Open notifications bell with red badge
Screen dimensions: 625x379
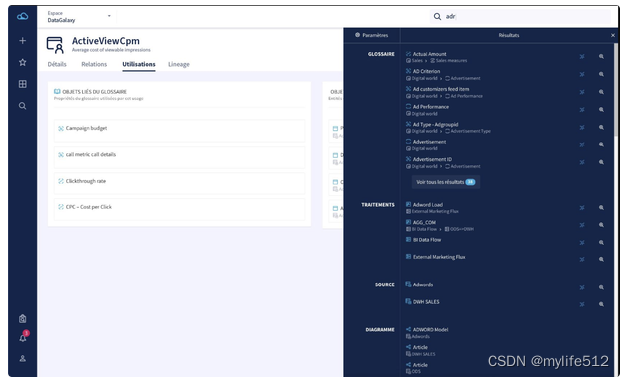click(x=24, y=337)
